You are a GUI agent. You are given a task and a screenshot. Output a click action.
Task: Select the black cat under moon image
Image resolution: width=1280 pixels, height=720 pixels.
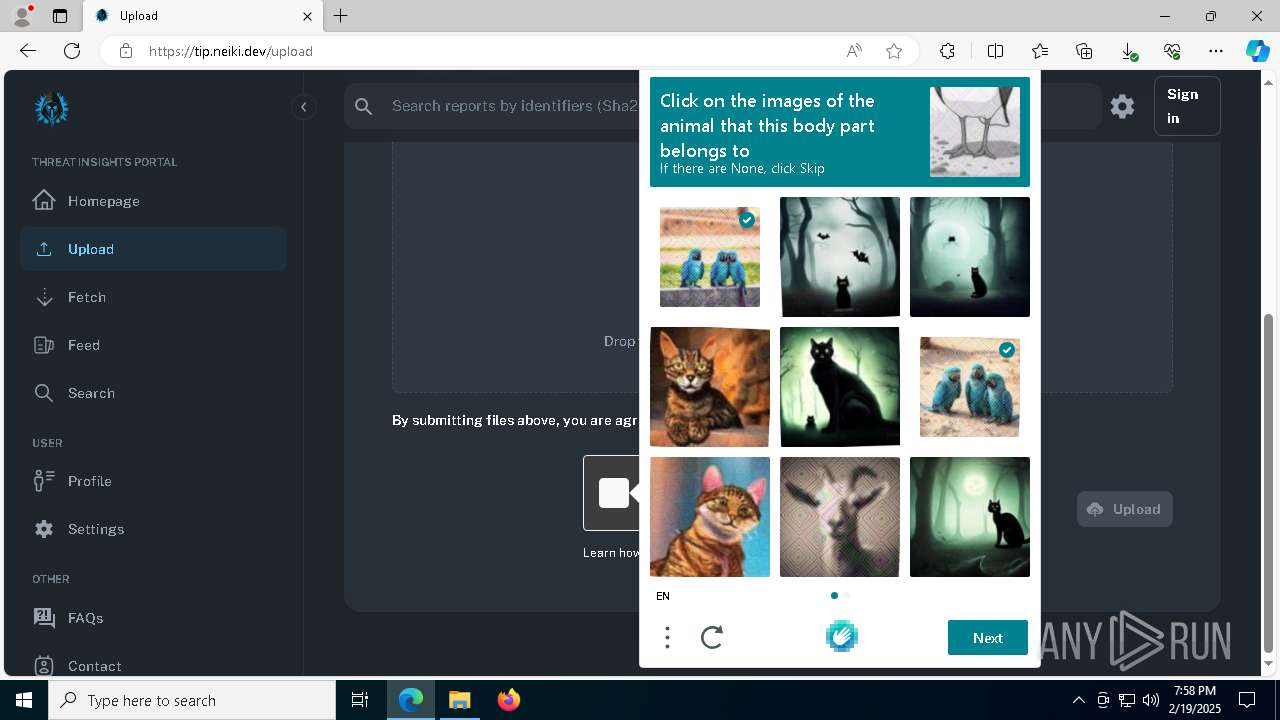point(970,257)
